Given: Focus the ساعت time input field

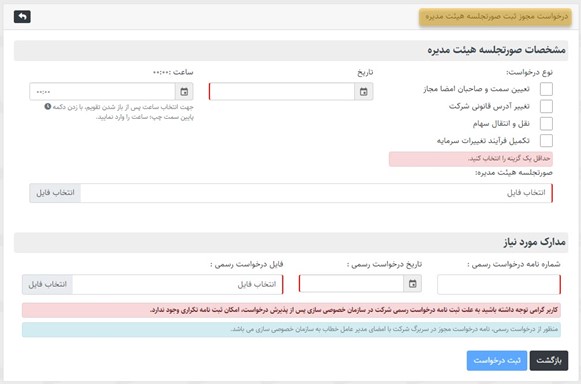Looking at the screenshot, I should [102, 92].
